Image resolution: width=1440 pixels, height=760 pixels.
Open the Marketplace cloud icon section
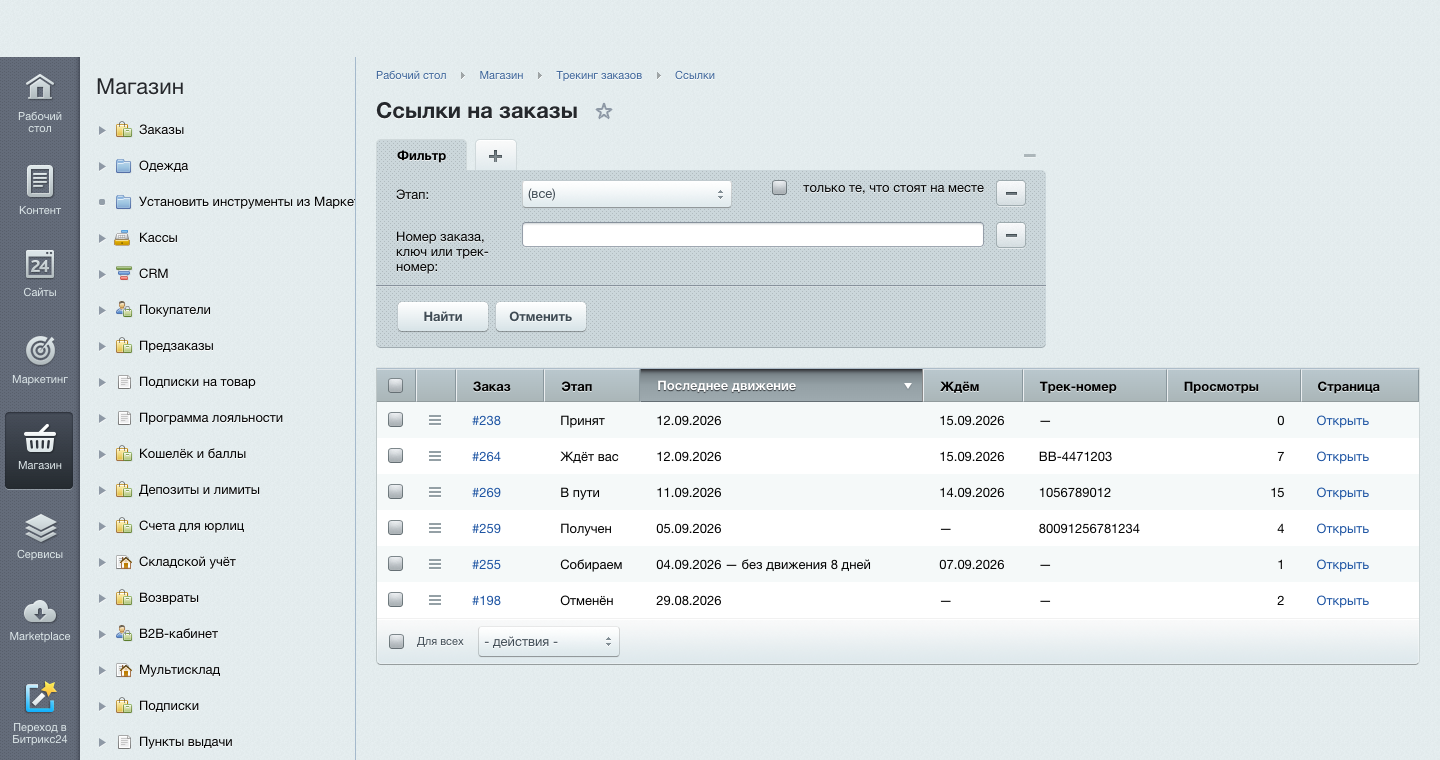(39, 619)
